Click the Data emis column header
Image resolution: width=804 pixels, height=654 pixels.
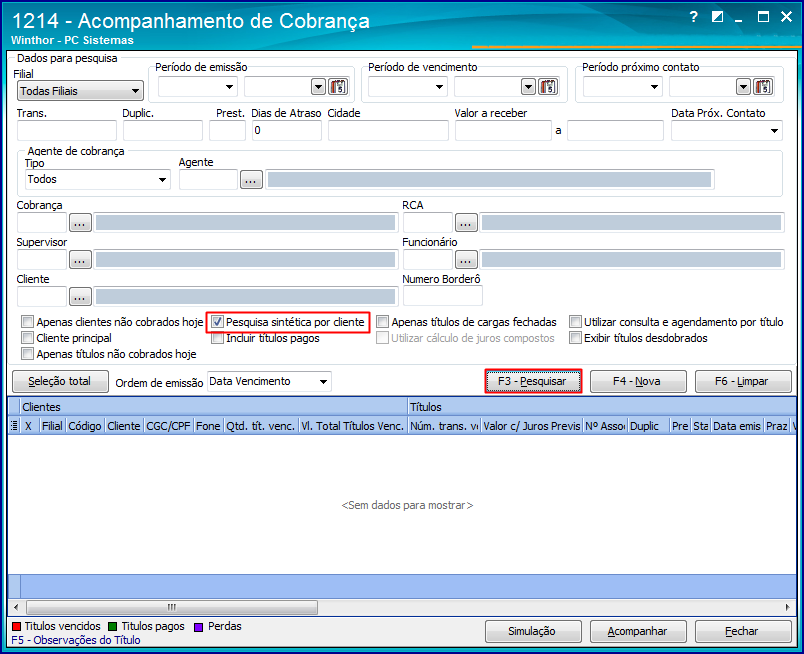[x=737, y=426]
